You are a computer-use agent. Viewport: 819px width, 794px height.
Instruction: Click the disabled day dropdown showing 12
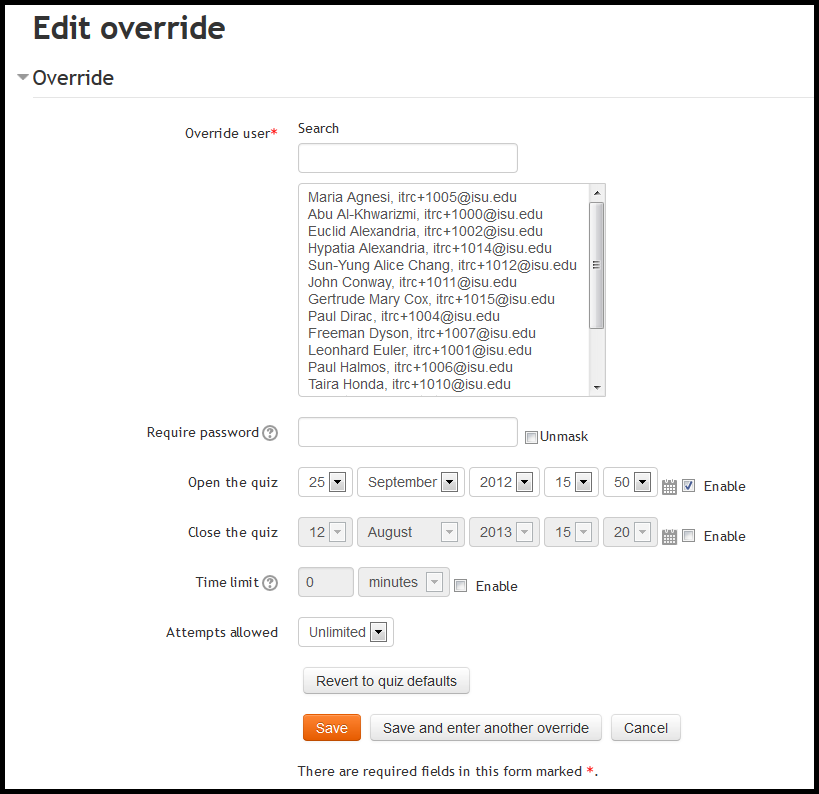coord(325,532)
